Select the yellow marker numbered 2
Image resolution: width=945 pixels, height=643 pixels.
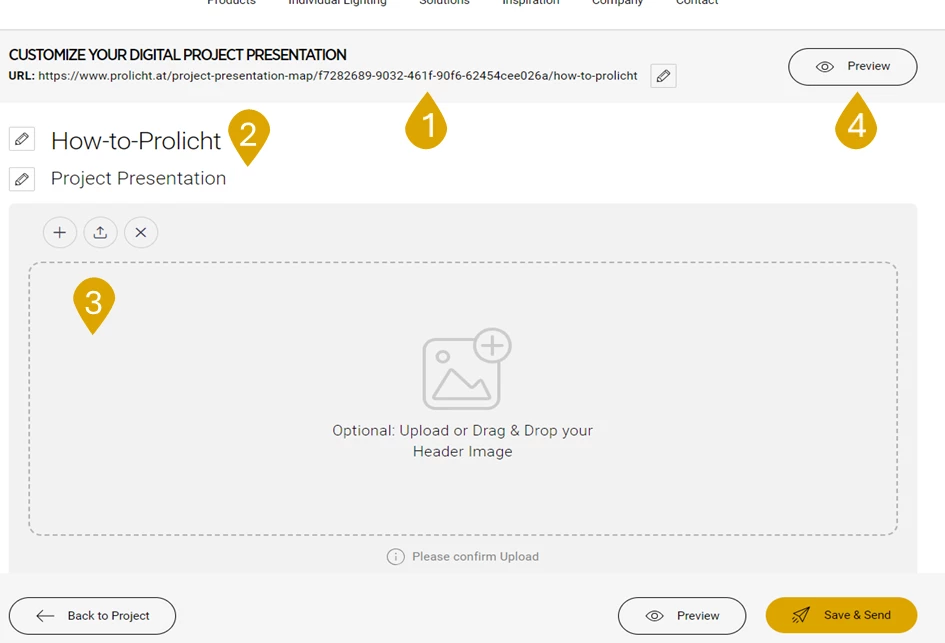(x=249, y=133)
